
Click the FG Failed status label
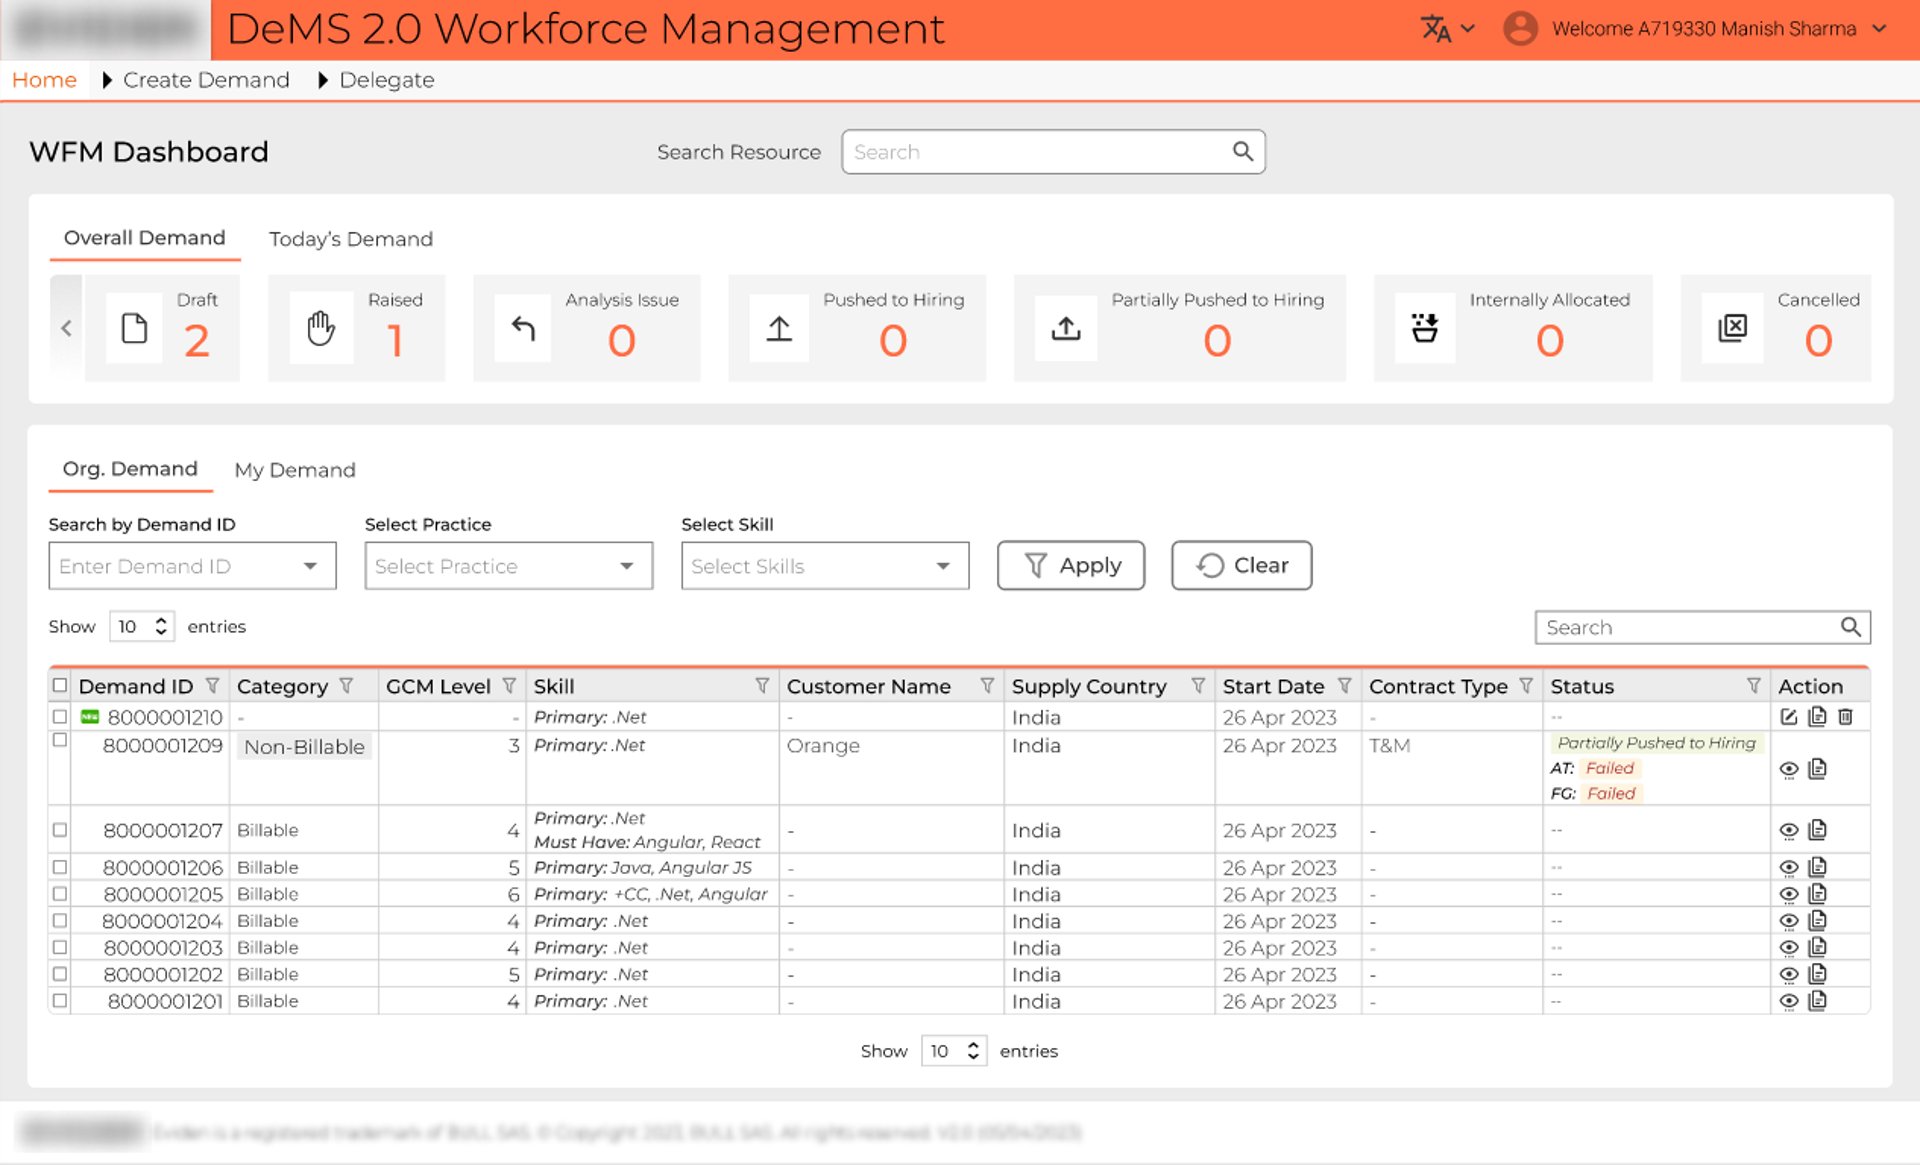click(1611, 793)
